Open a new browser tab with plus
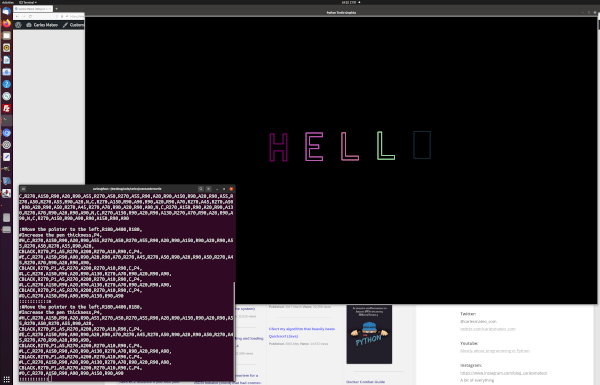 tap(56, 8)
